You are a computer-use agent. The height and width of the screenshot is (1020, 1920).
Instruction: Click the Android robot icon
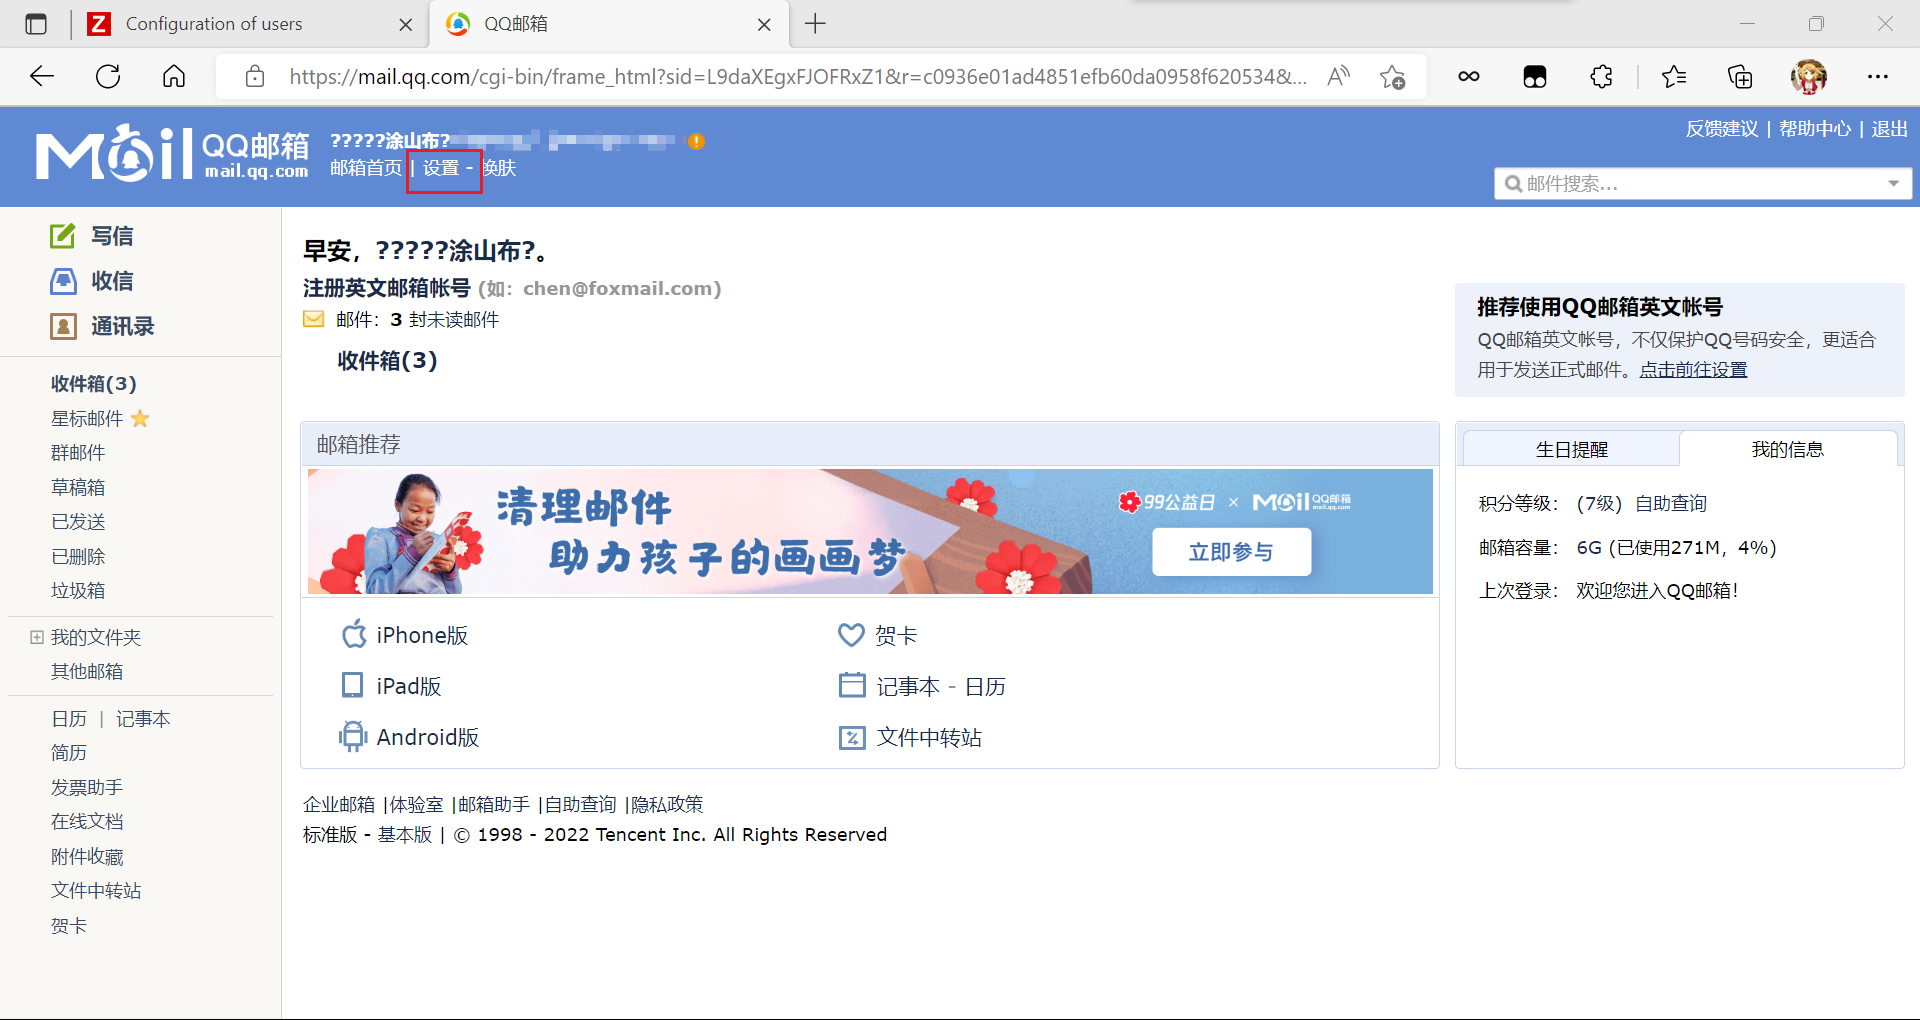click(352, 736)
